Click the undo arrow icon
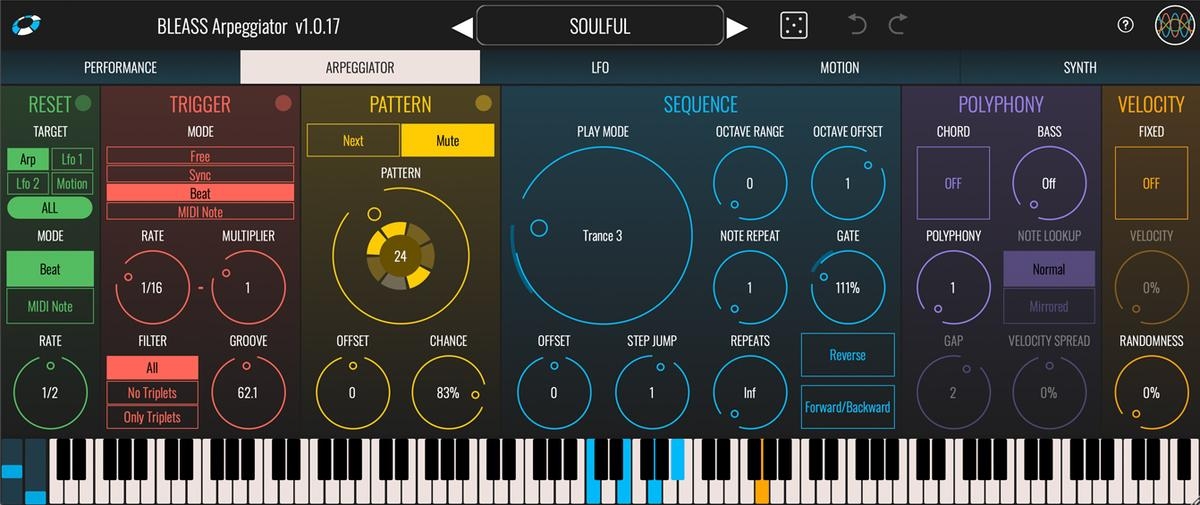1200x505 pixels. click(x=857, y=25)
